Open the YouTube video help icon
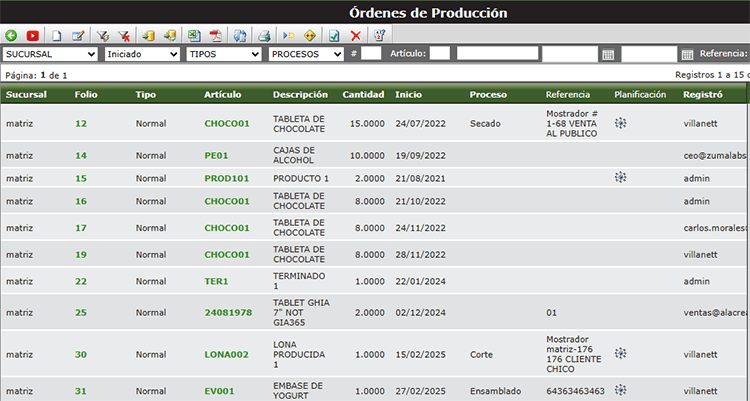The height and width of the screenshot is (401, 750). coord(33,35)
